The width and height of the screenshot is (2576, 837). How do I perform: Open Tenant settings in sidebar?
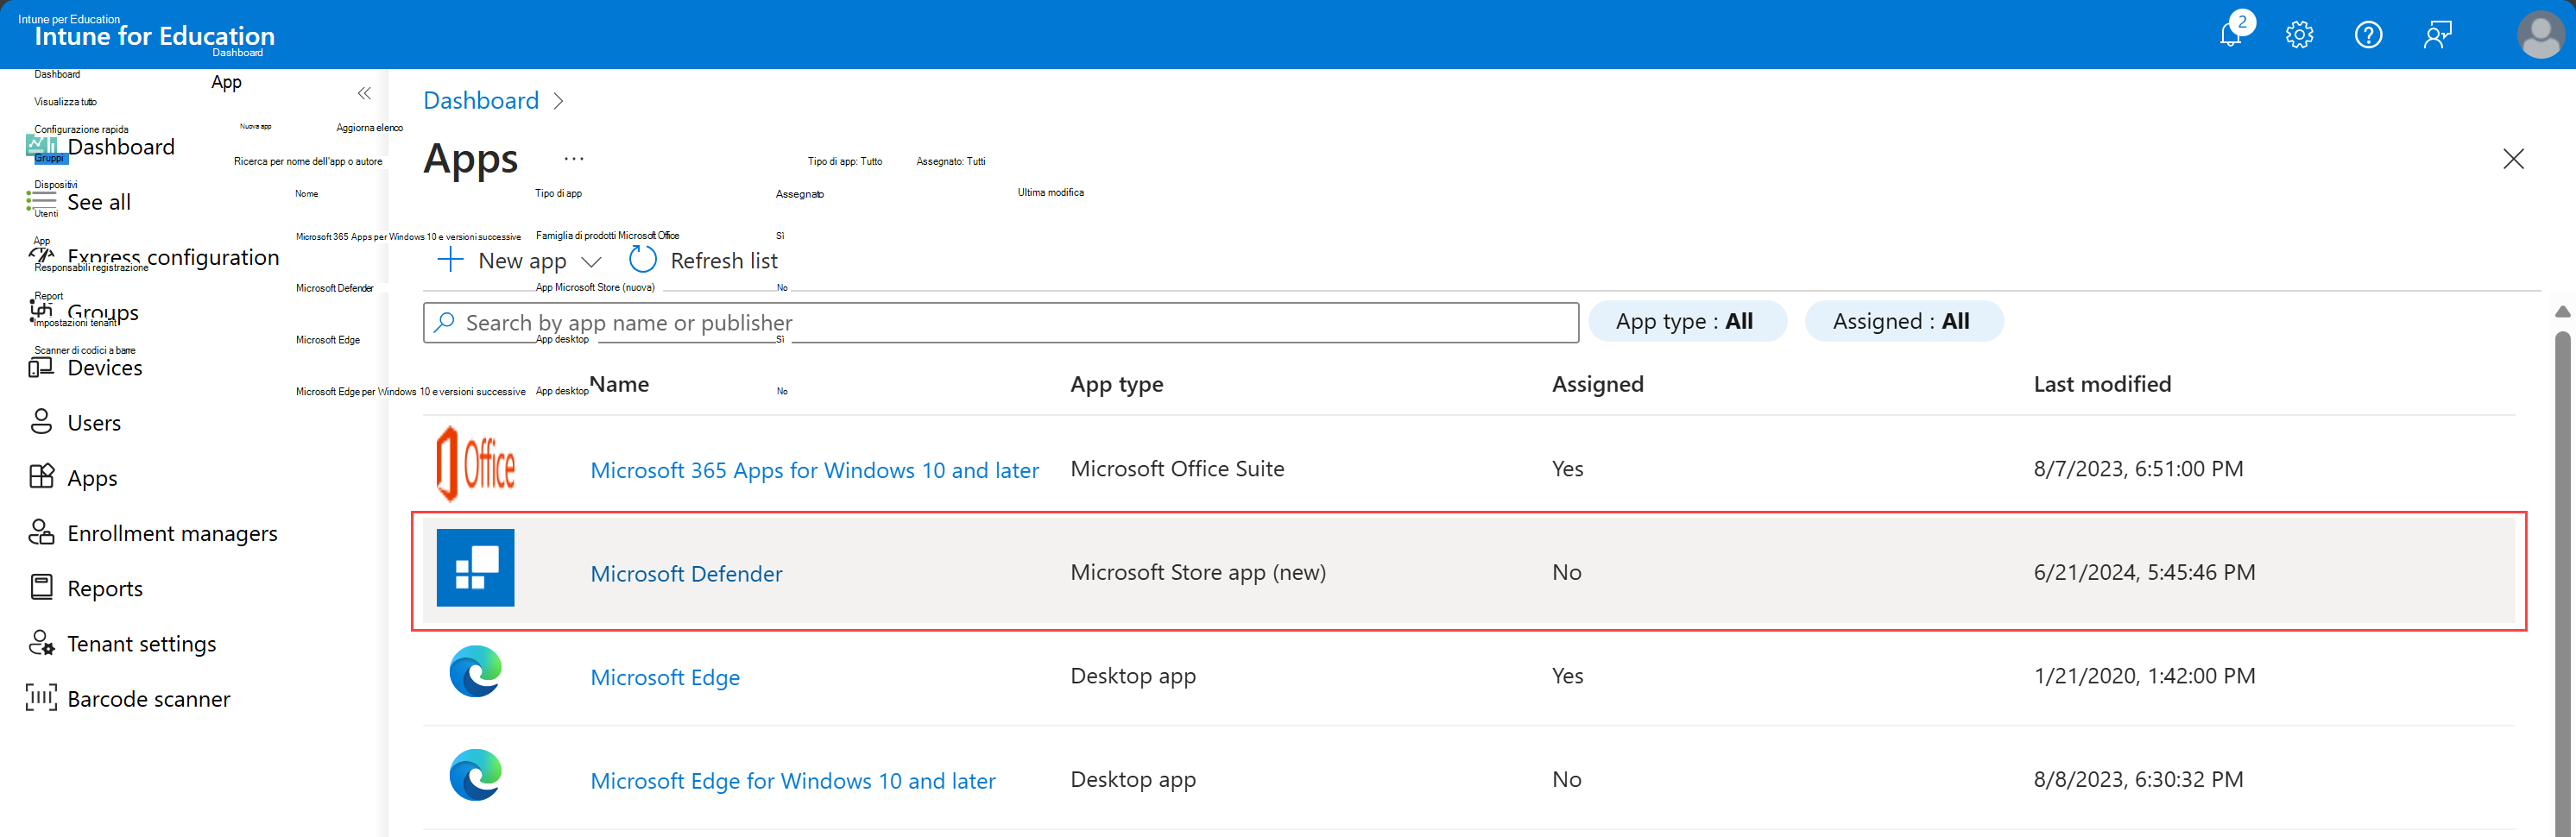tap(141, 643)
